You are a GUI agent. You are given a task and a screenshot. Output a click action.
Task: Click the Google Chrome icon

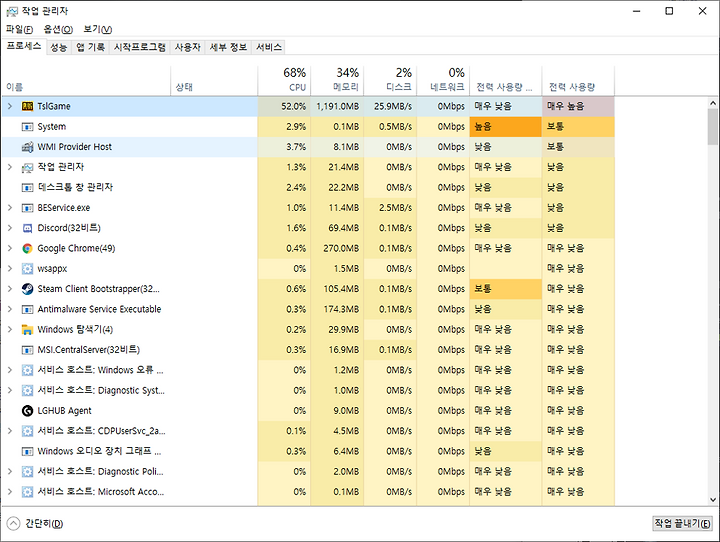(28, 248)
